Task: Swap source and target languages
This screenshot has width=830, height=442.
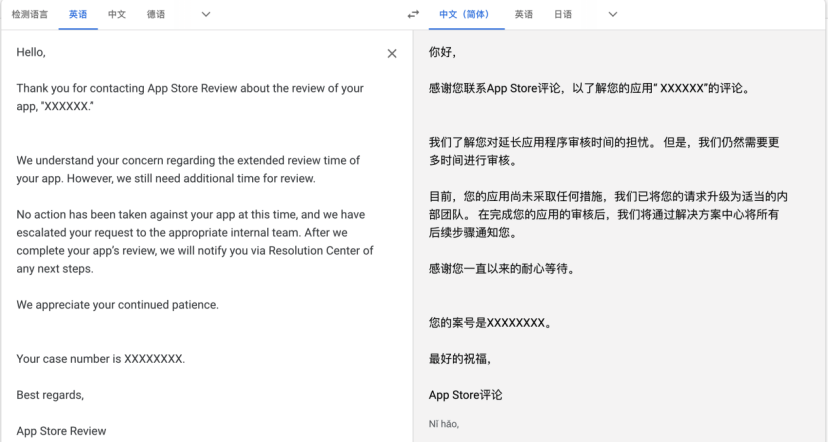Action: [x=413, y=14]
